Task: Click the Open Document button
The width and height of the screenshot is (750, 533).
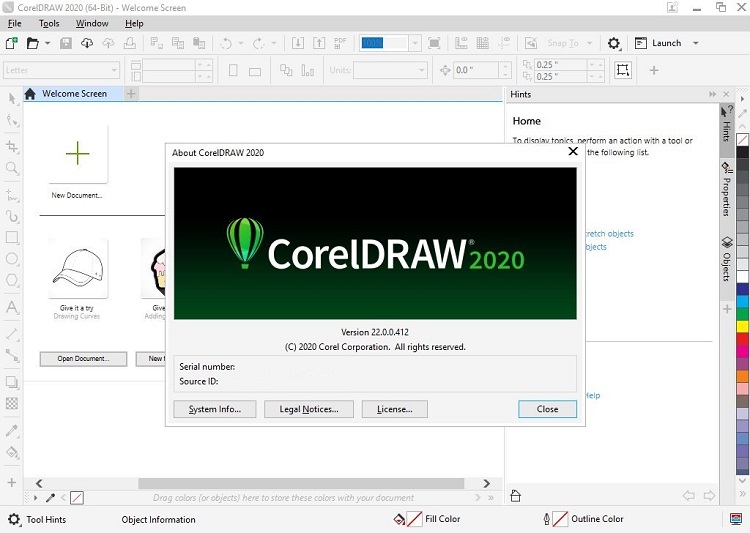Action: (x=83, y=359)
